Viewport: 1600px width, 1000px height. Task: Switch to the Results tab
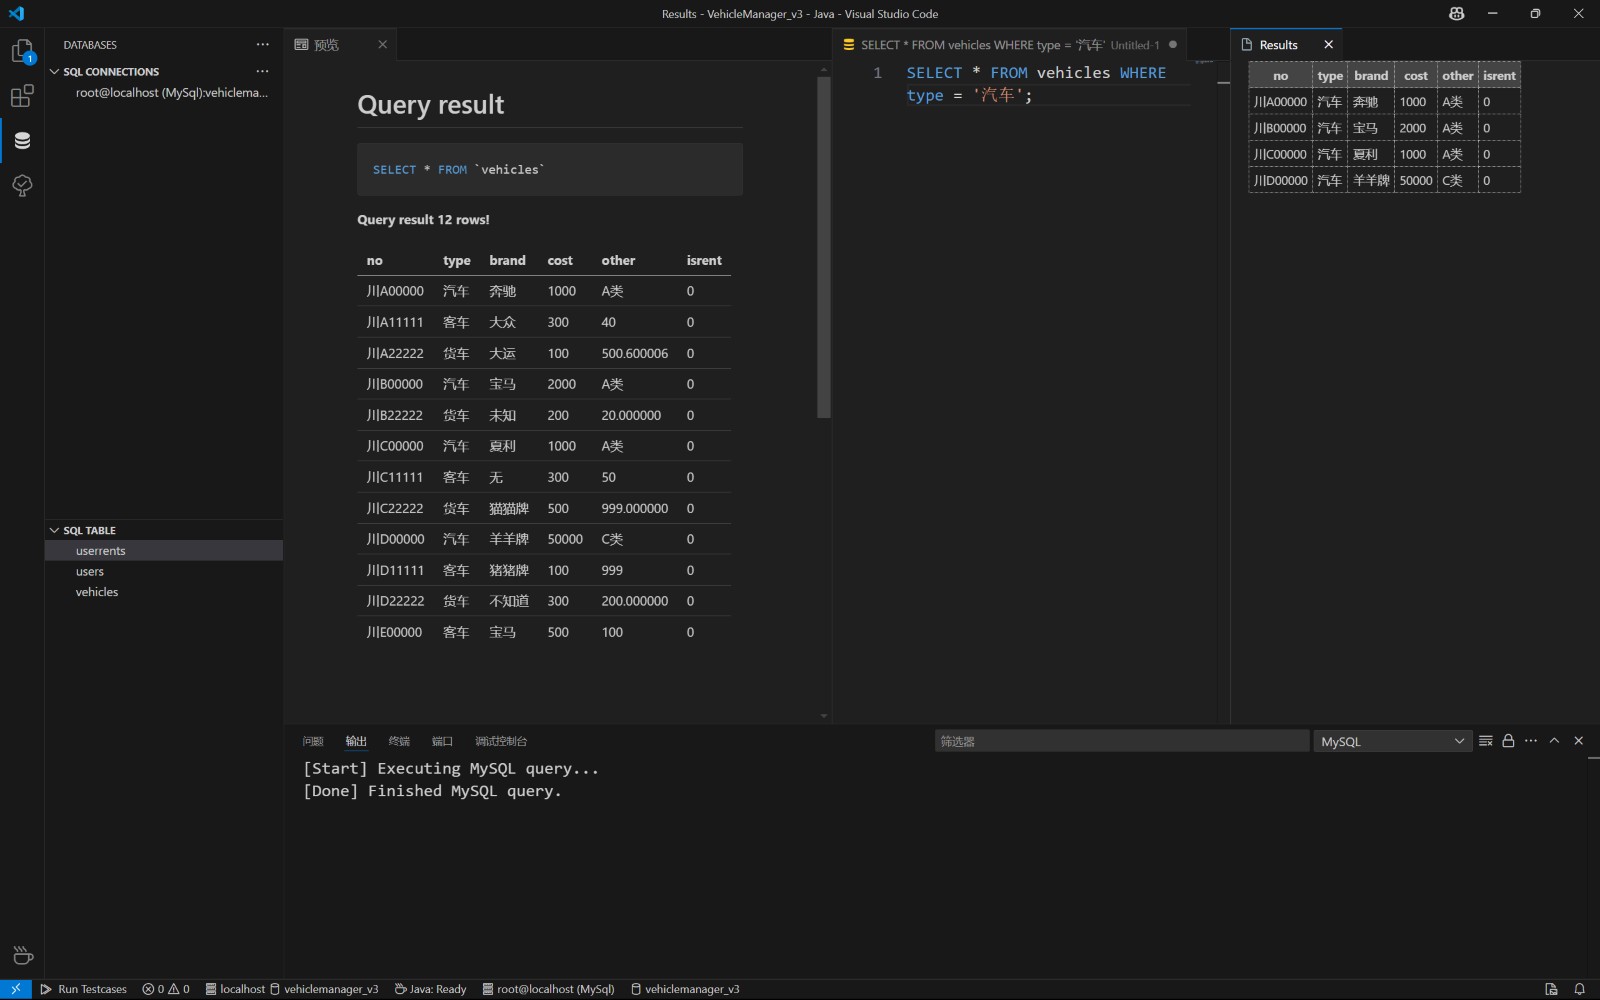[x=1277, y=45]
